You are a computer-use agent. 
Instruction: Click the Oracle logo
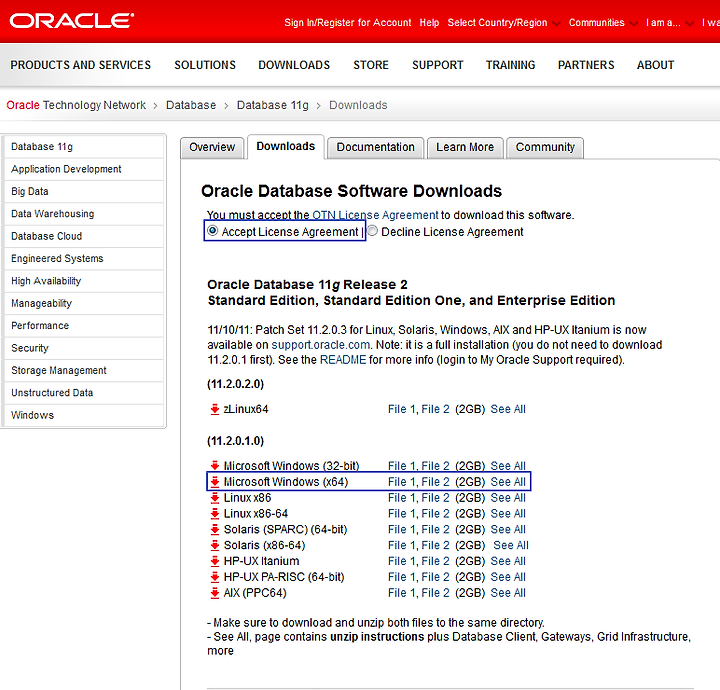click(72, 21)
